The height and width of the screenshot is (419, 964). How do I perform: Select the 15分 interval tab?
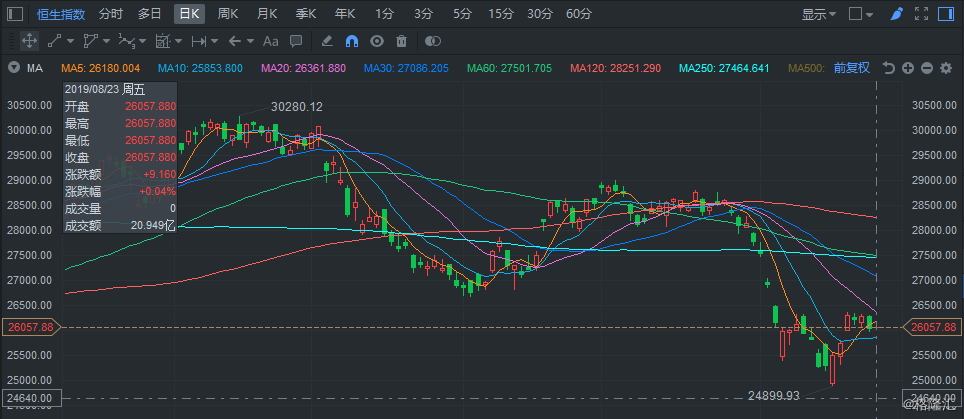(501, 14)
